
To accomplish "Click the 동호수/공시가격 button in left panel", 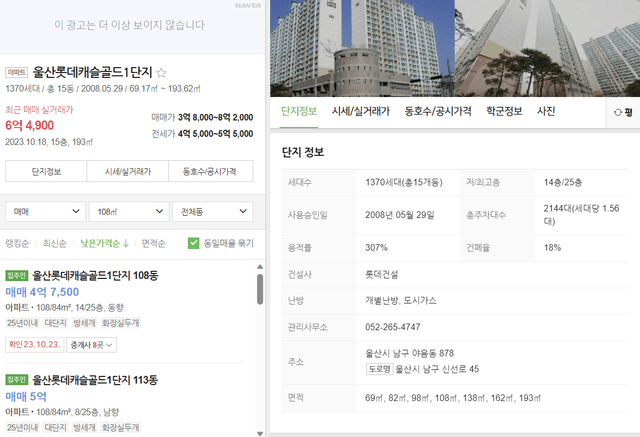I will (x=211, y=171).
